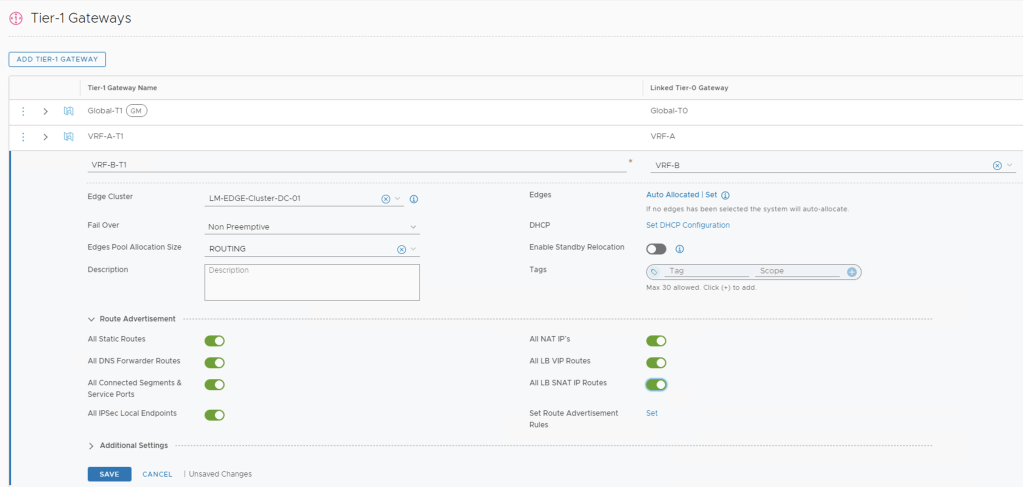1023x487 pixels.
Task: Click the info icon next to Edge Cluster
Action: click(x=414, y=199)
